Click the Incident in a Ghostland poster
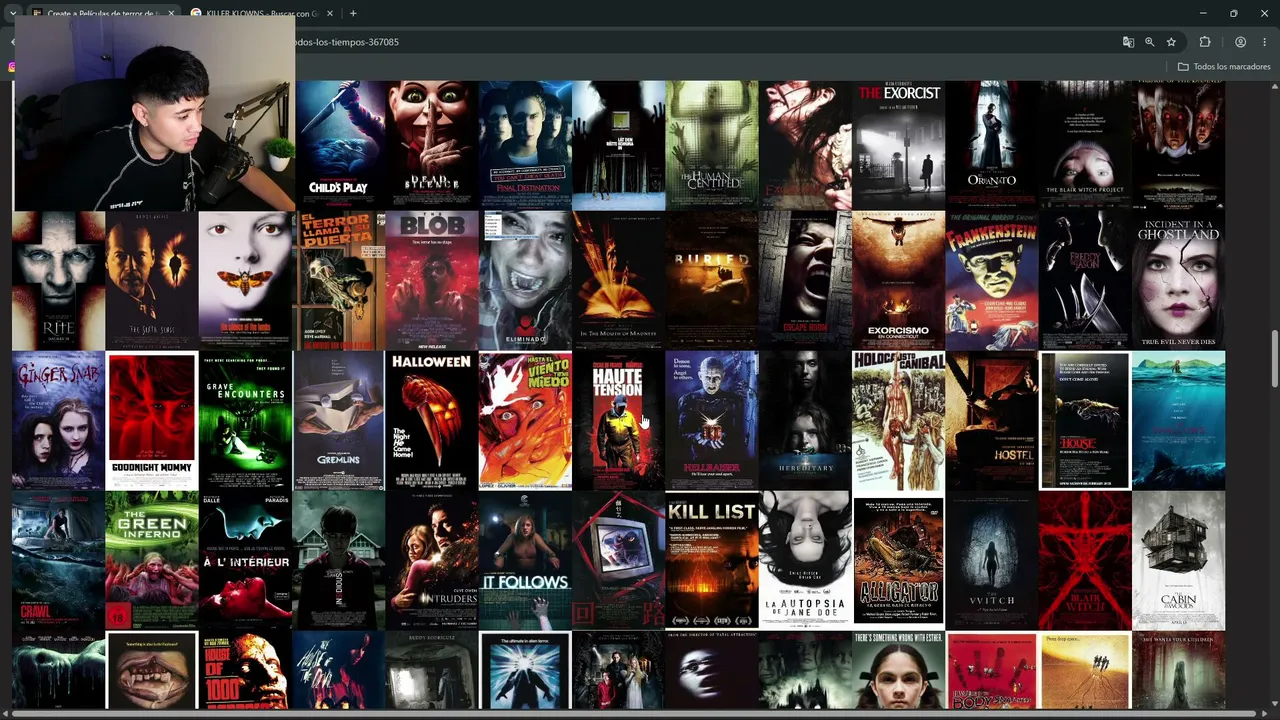 [x=1179, y=280]
